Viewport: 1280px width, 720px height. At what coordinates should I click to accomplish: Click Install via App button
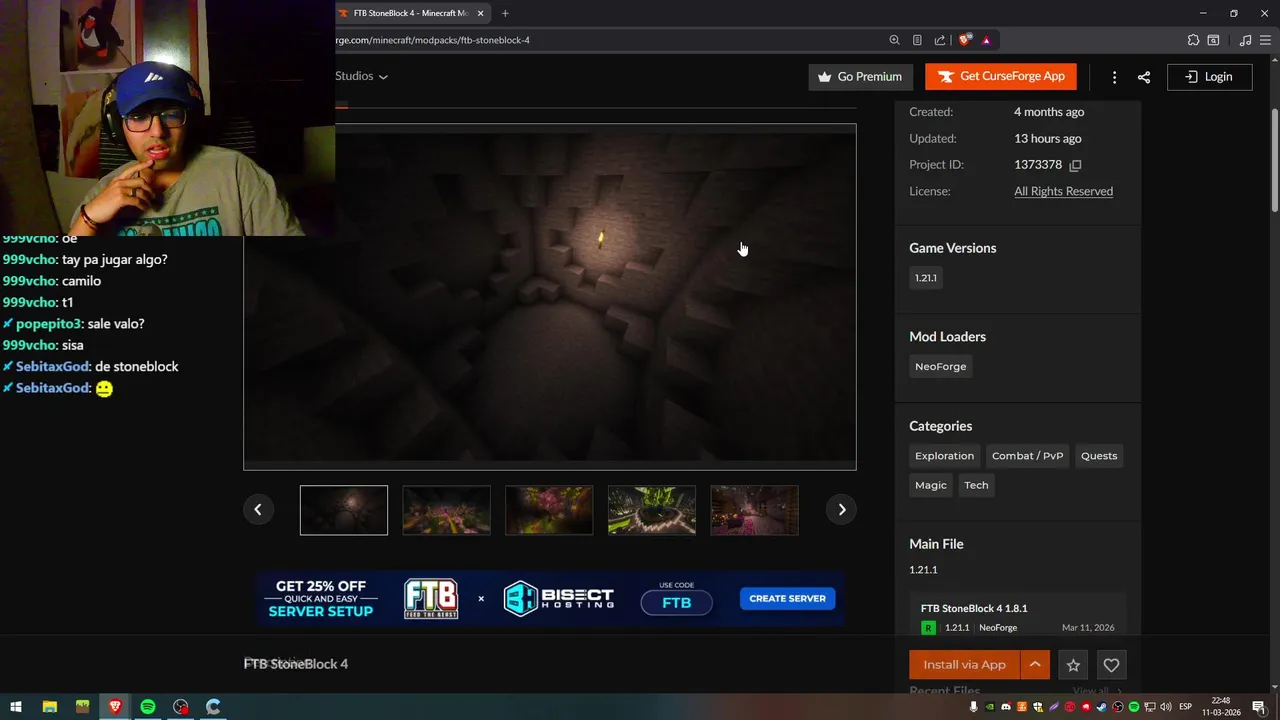point(964,665)
